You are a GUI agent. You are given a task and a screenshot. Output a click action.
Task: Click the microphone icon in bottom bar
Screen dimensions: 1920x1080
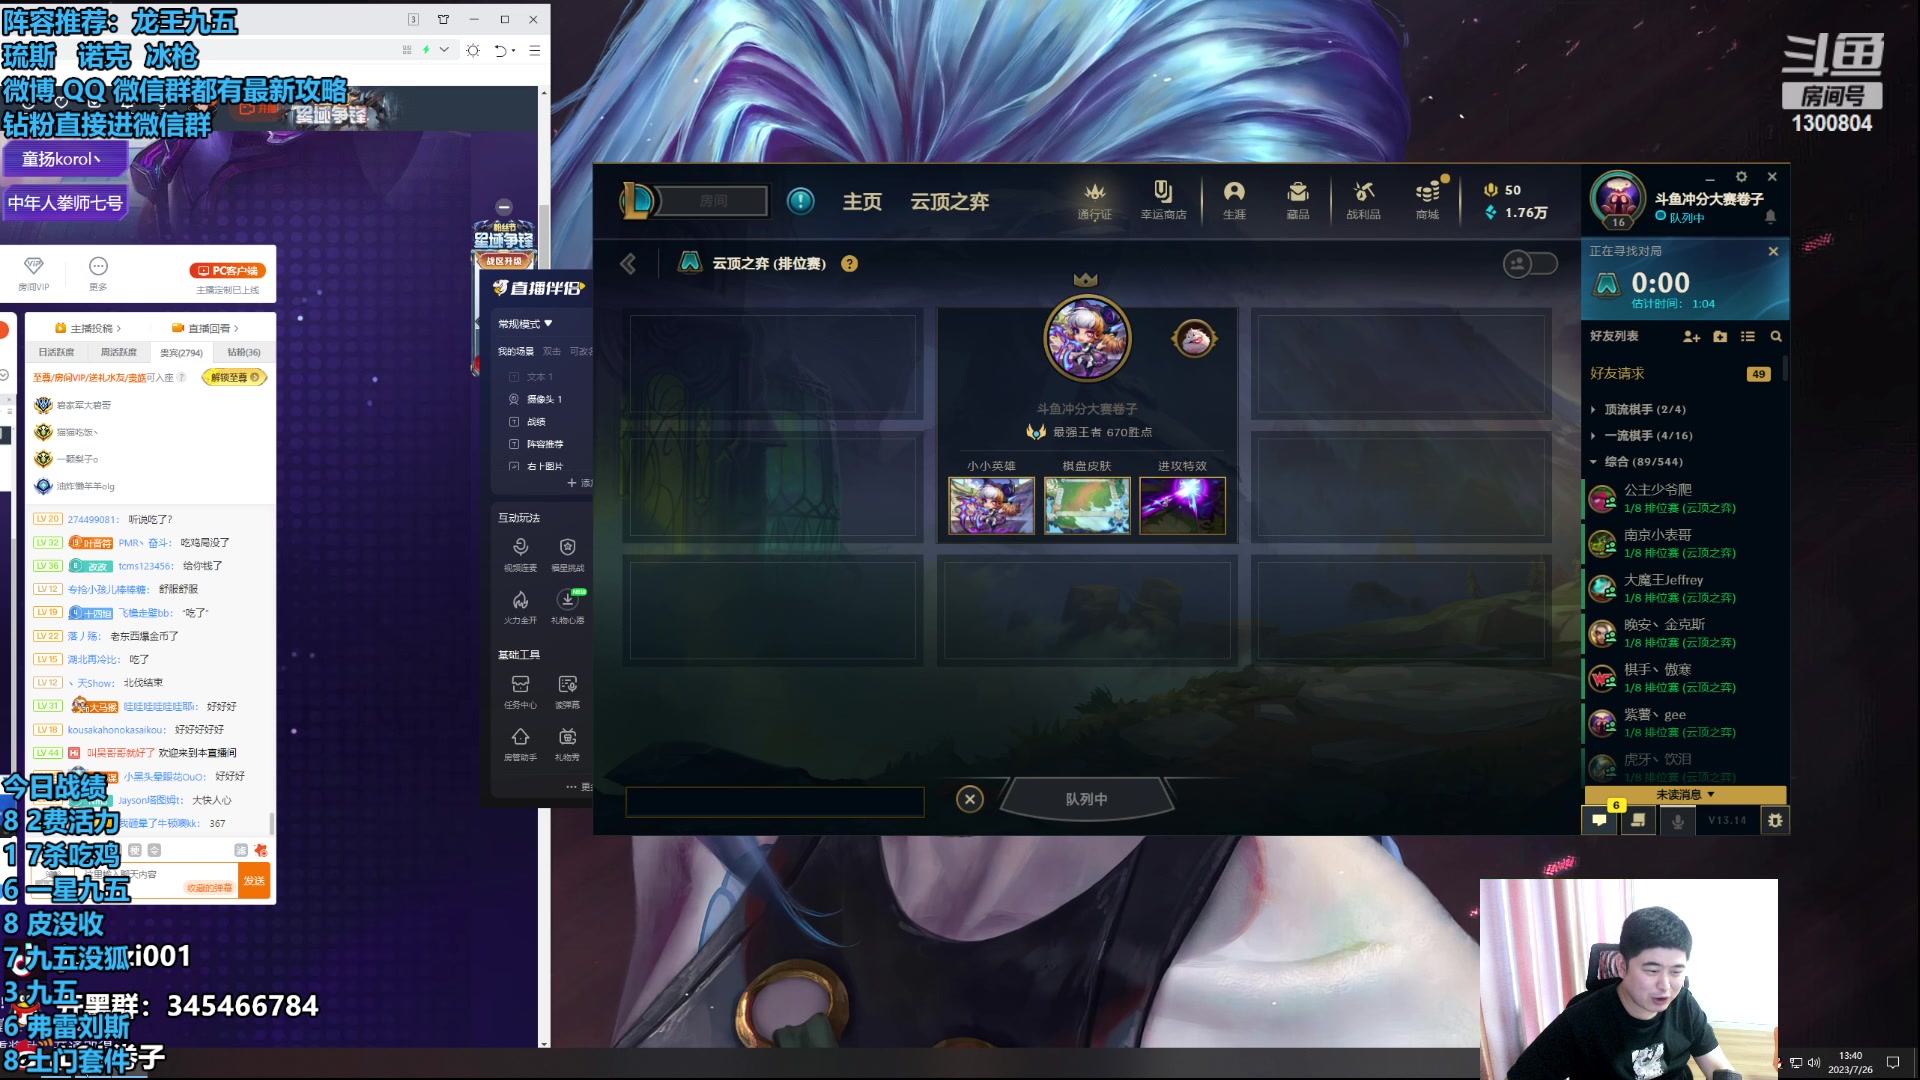1678,821
